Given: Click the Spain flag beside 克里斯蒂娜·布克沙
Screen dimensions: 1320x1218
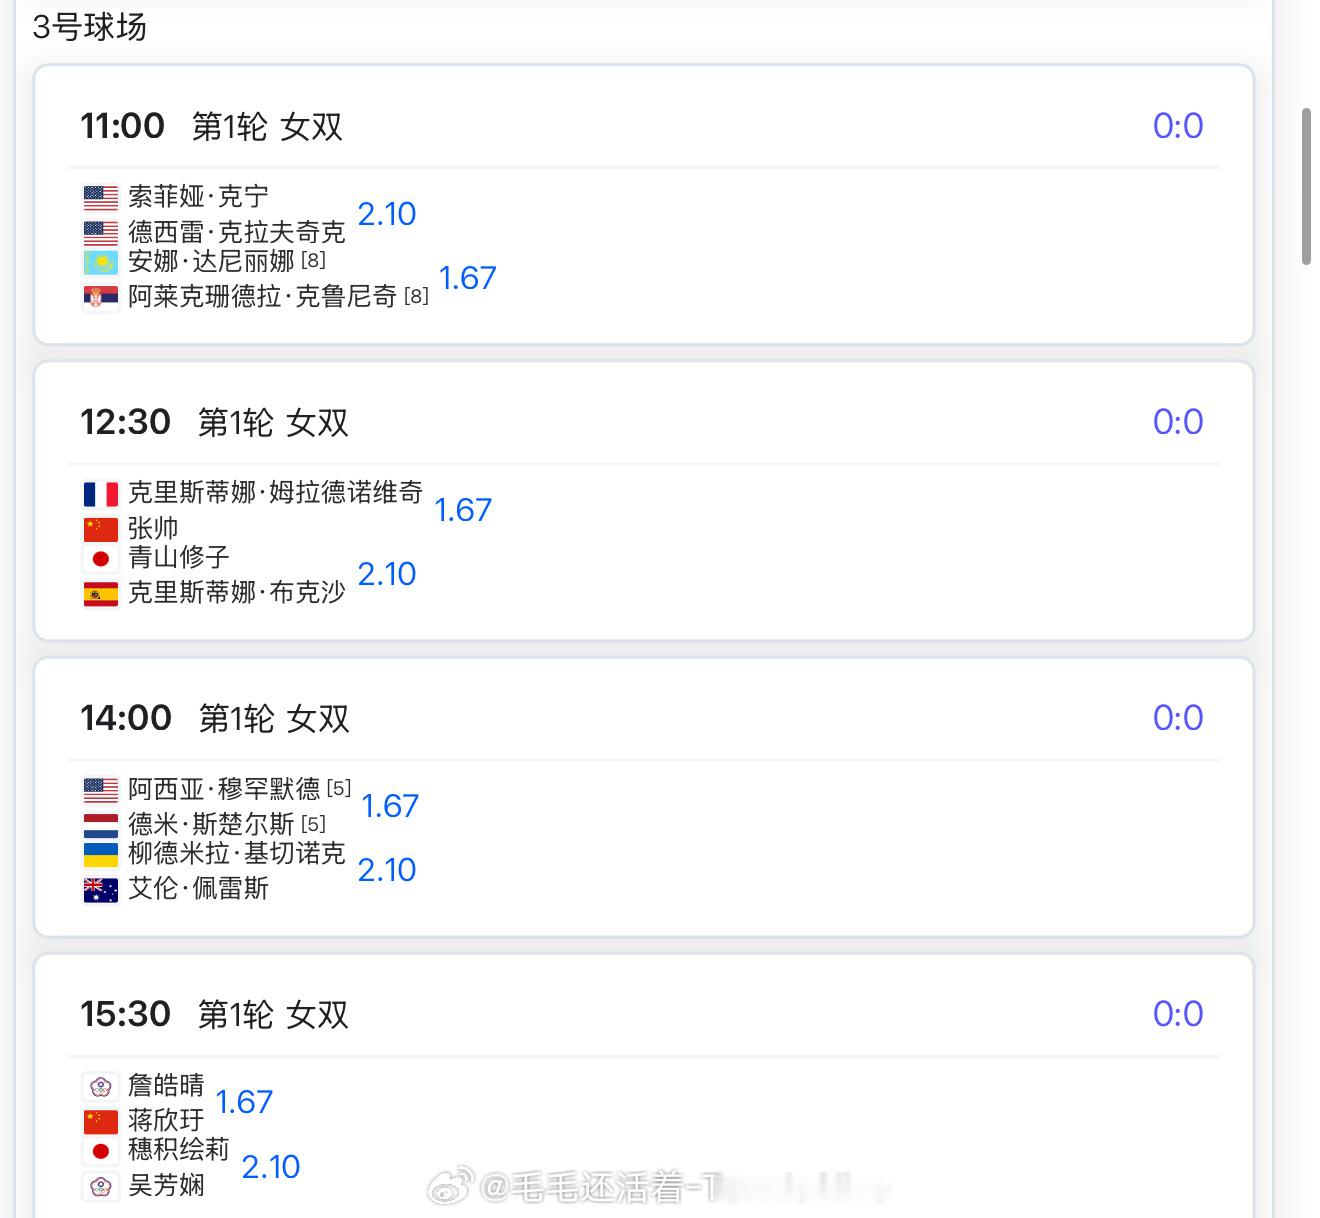Looking at the screenshot, I should [100, 593].
